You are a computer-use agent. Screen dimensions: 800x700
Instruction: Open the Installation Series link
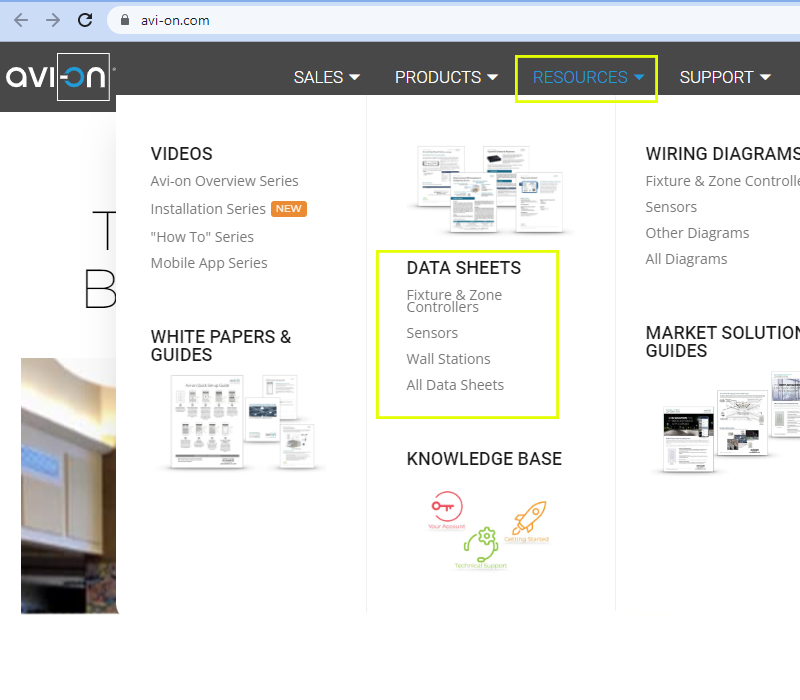(208, 209)
